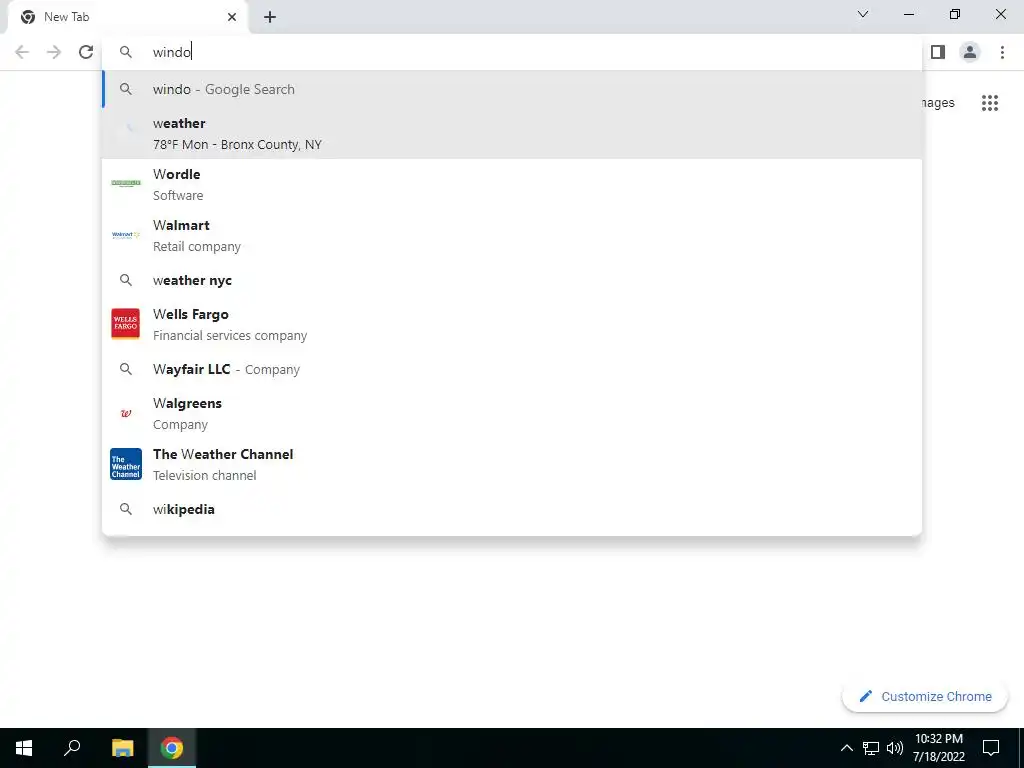Click The Weather Channel logo icon
Screen dimensions: 1024x768
pos(125,464)
